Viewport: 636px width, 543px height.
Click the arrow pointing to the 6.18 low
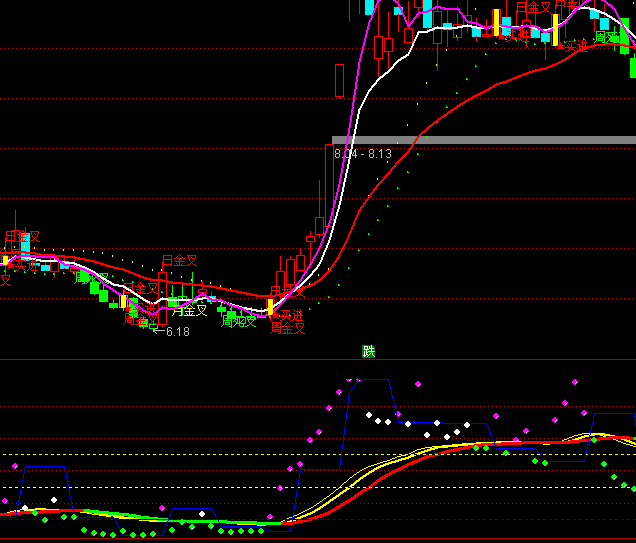157,332
